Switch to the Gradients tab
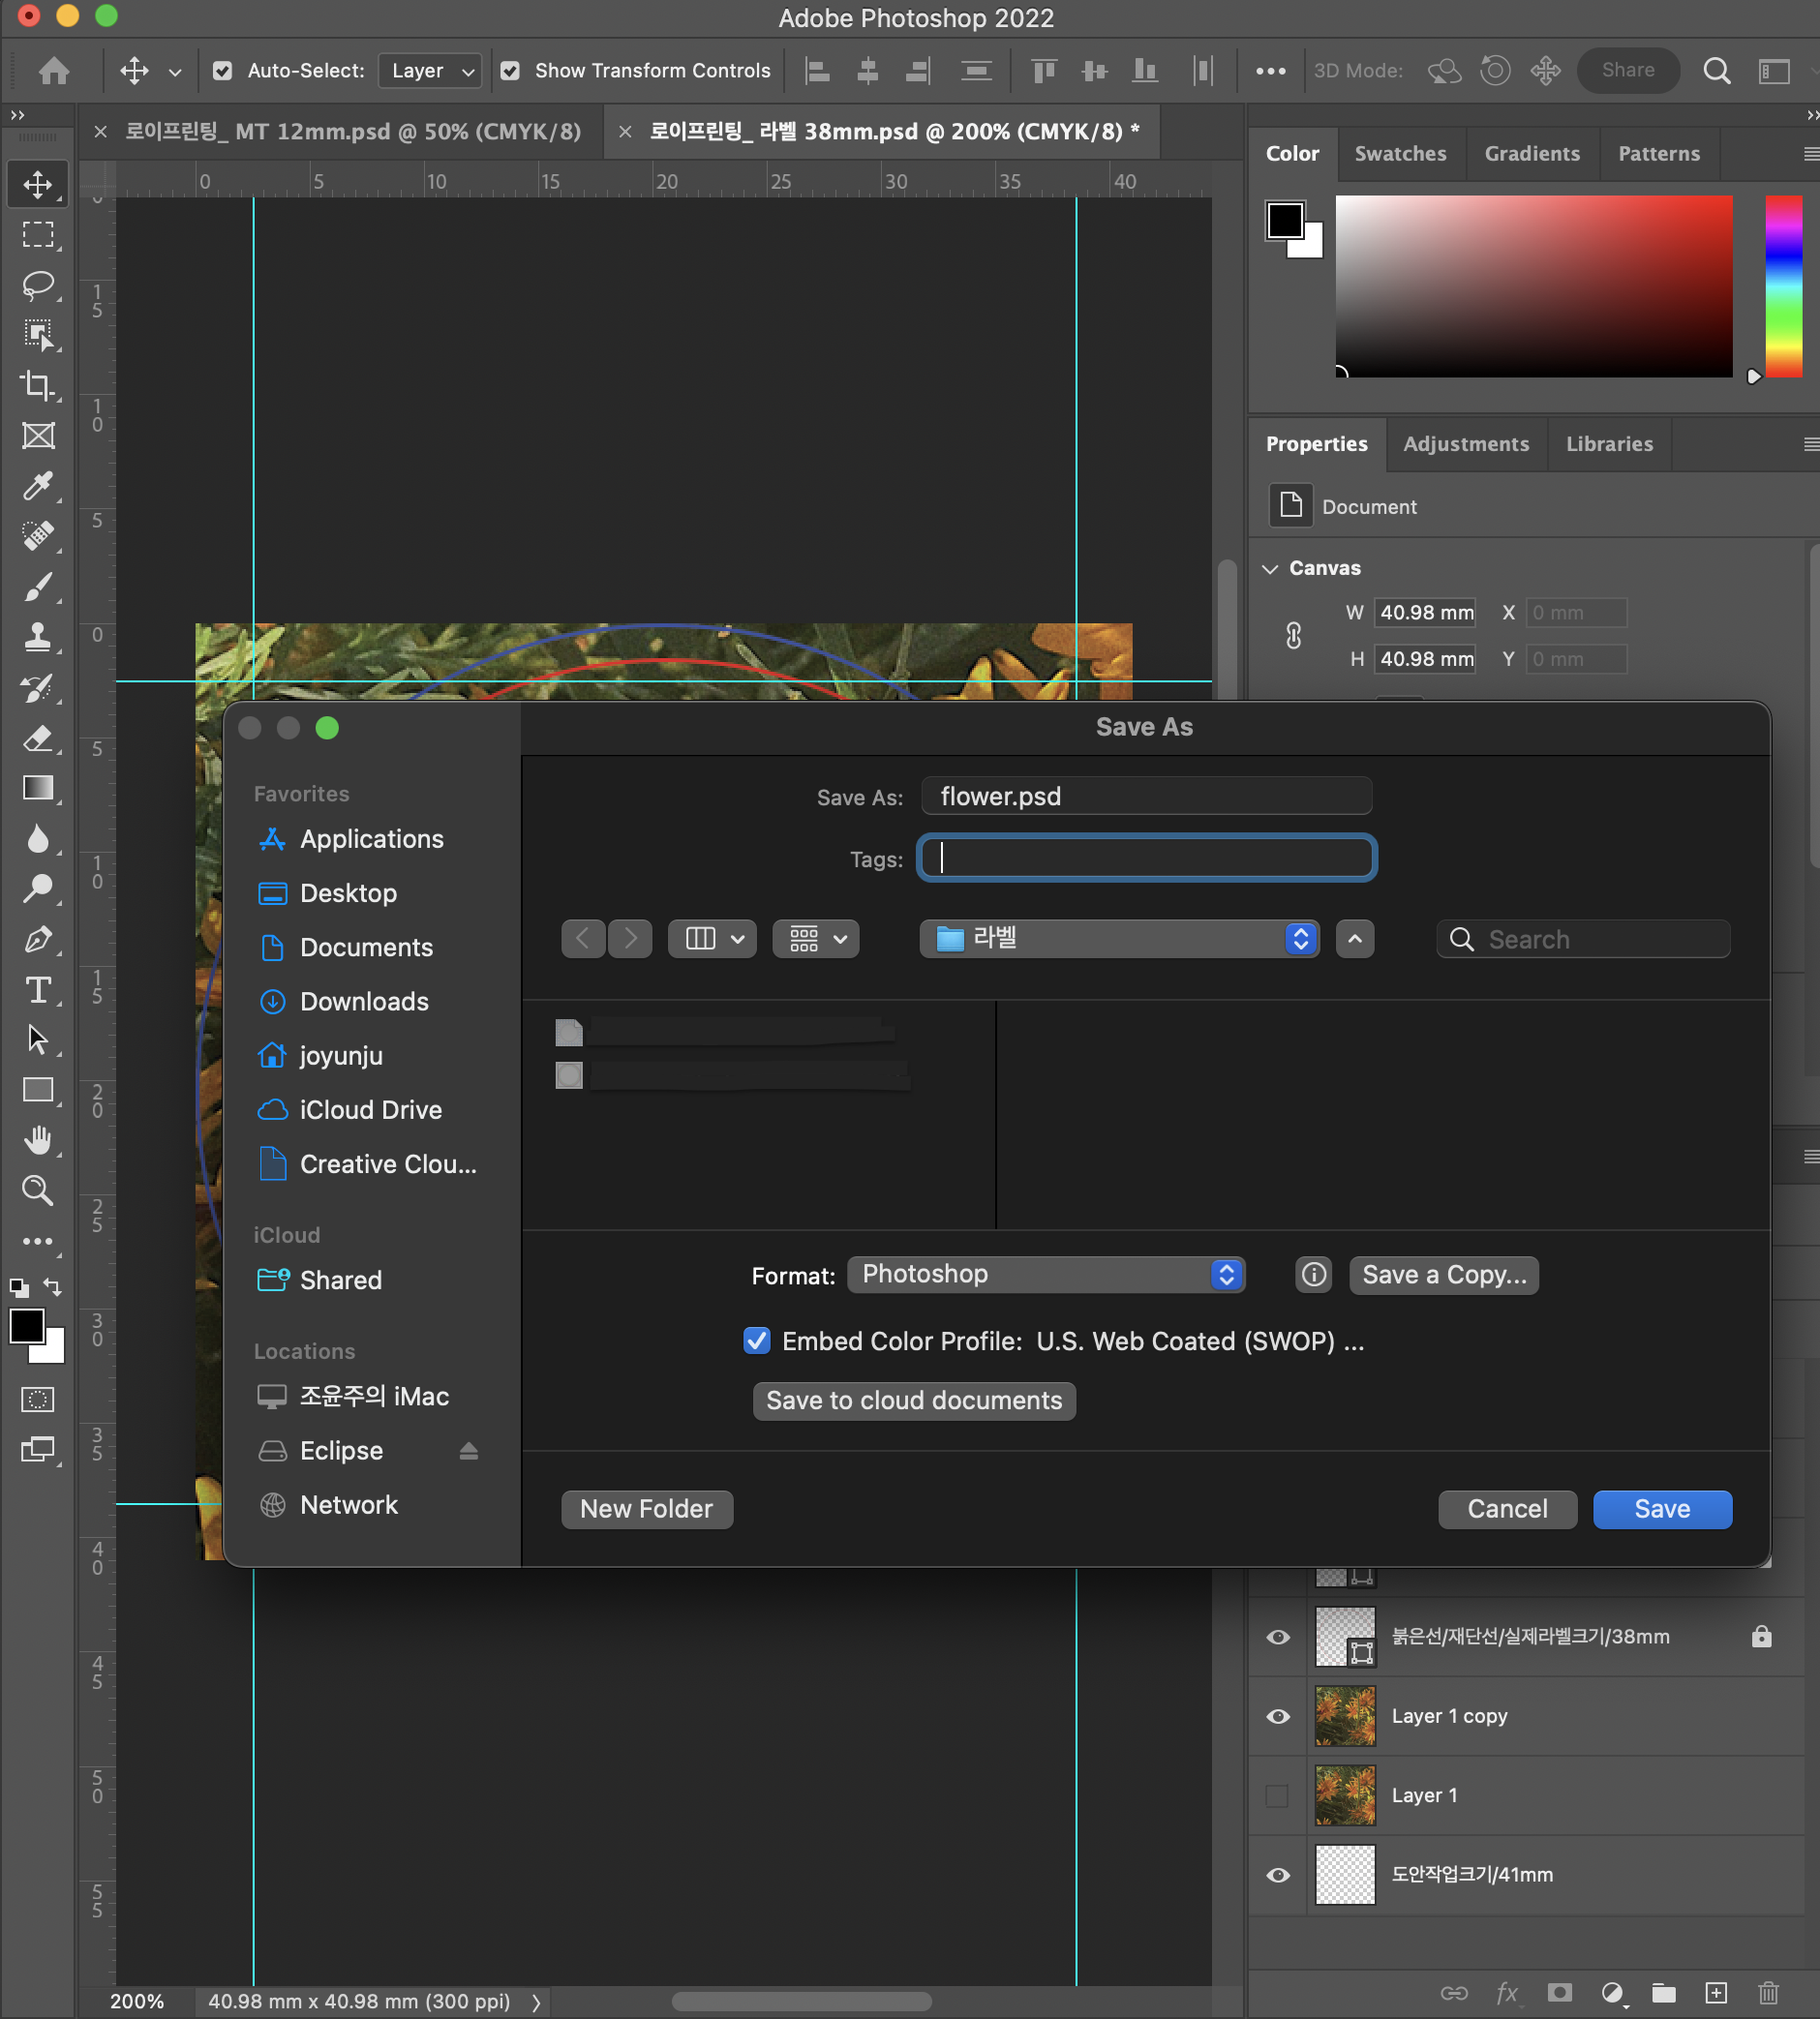The image size is (1820, 2019). point(1531,153)
